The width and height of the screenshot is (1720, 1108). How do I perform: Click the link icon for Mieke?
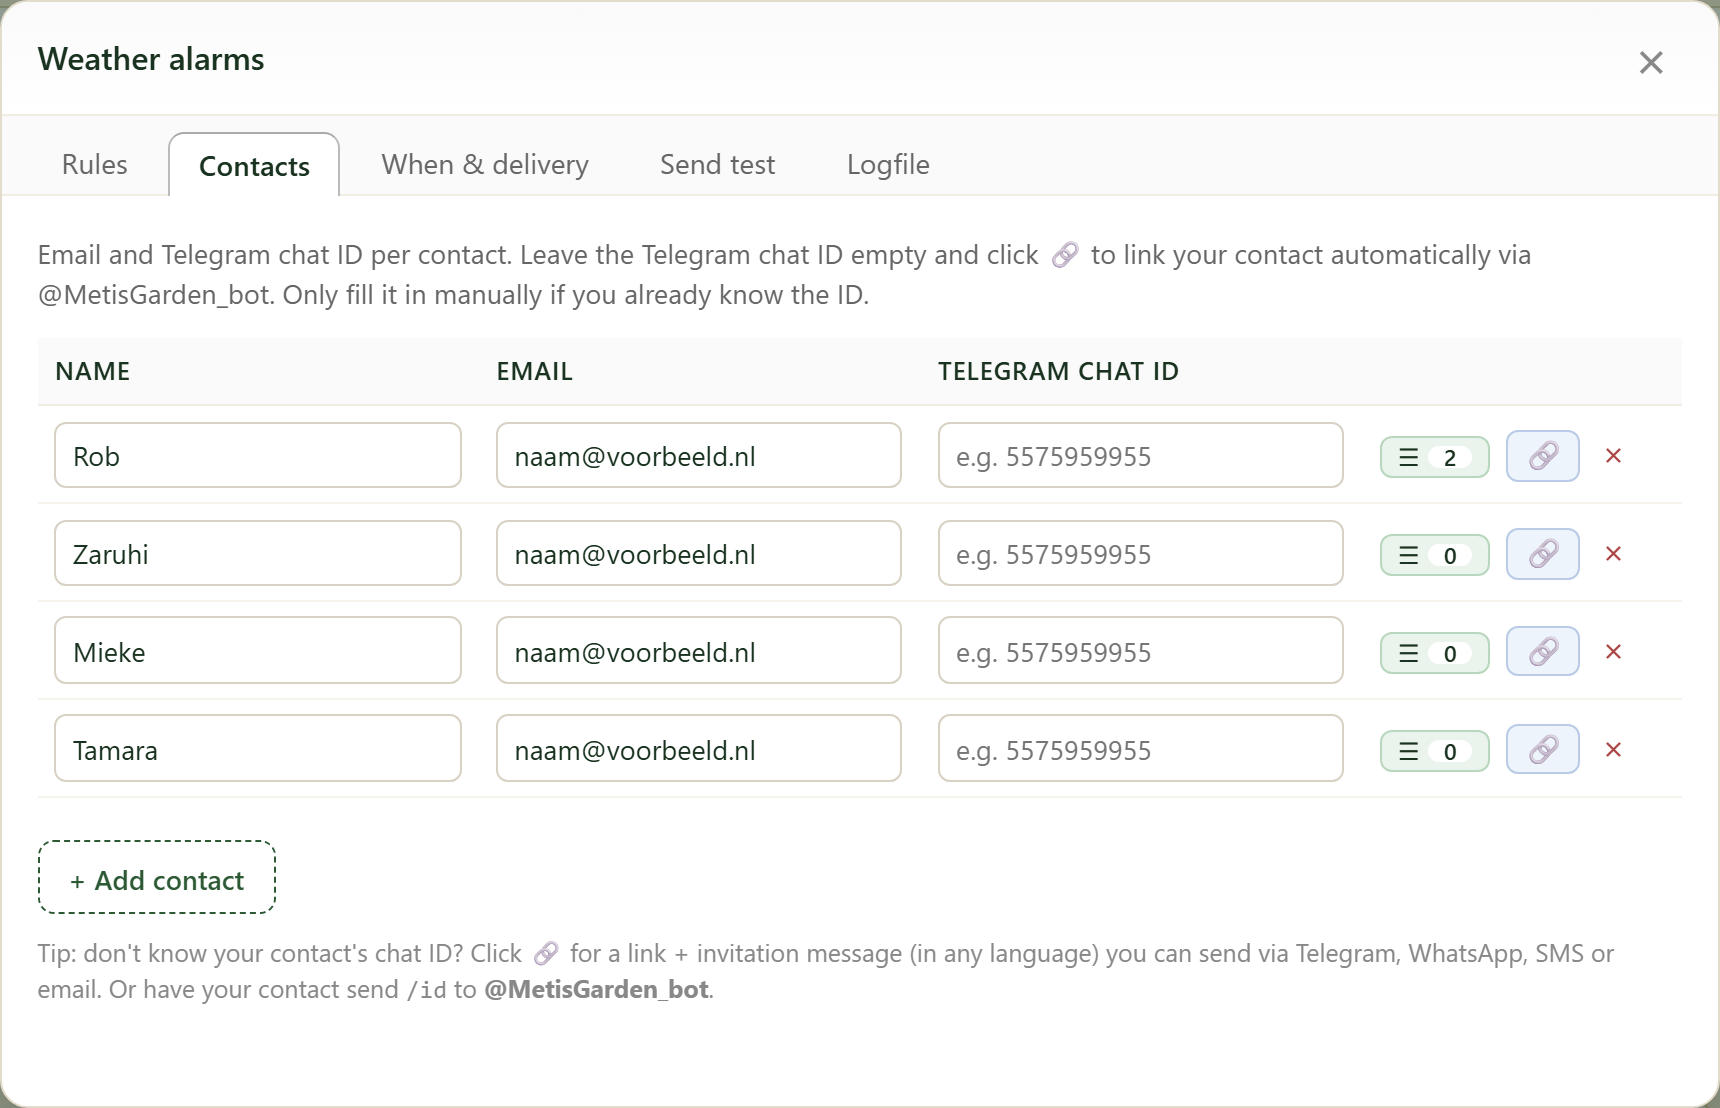1543,652
